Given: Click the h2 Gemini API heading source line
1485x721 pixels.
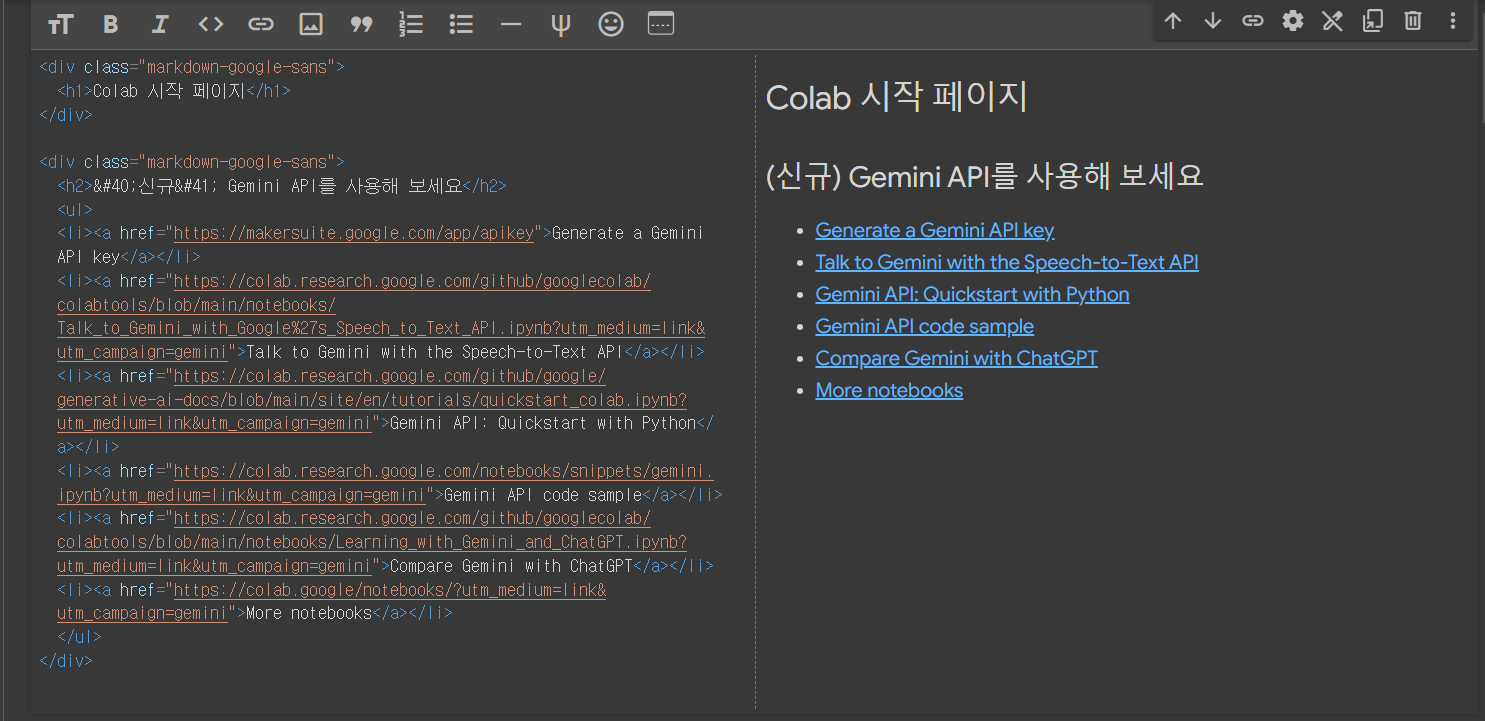Looking at the screenshot, I should (282, 186).
